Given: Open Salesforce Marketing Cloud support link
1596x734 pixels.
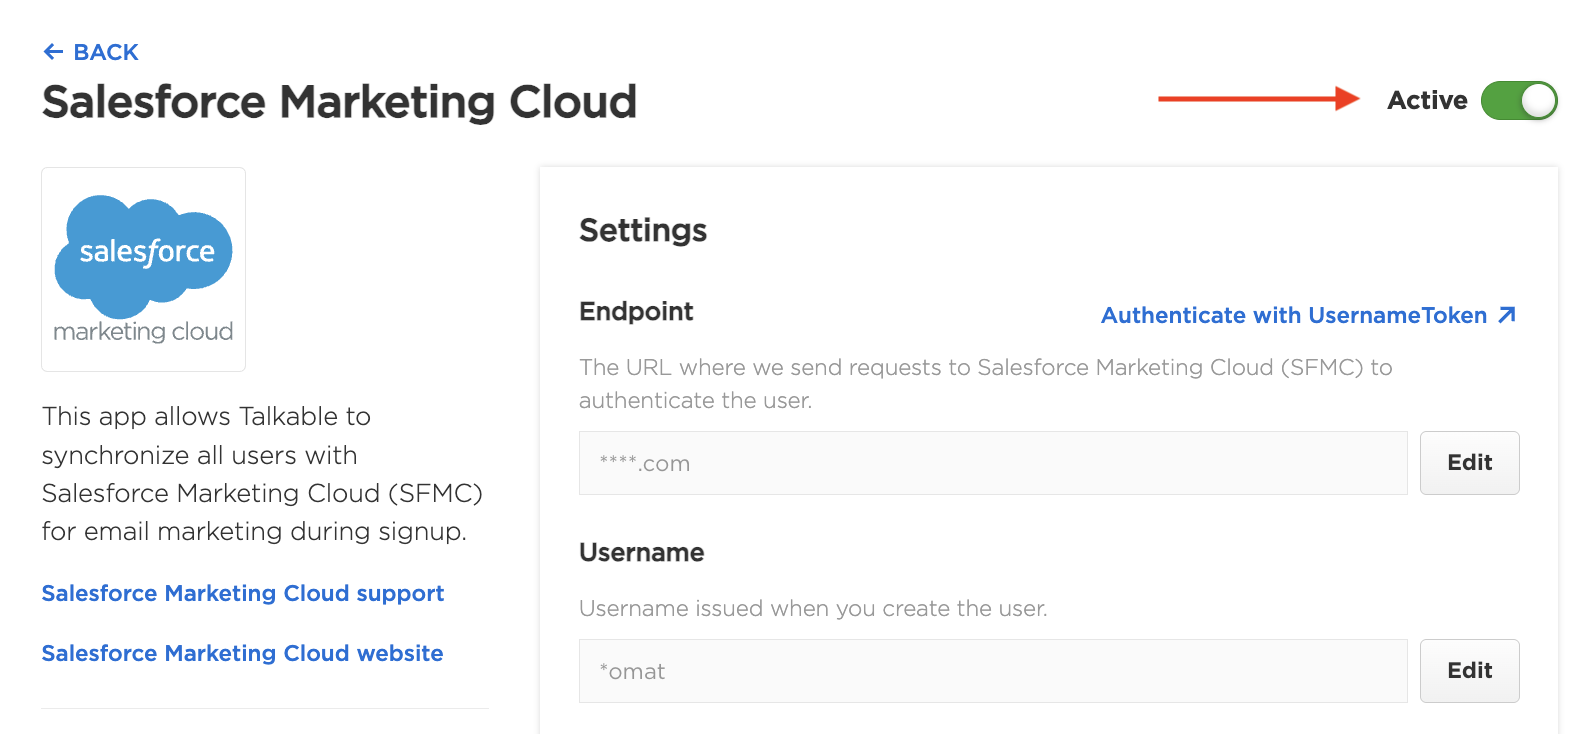Looking at the screenshot, I should pyautogui.click(x=243, y=593).
